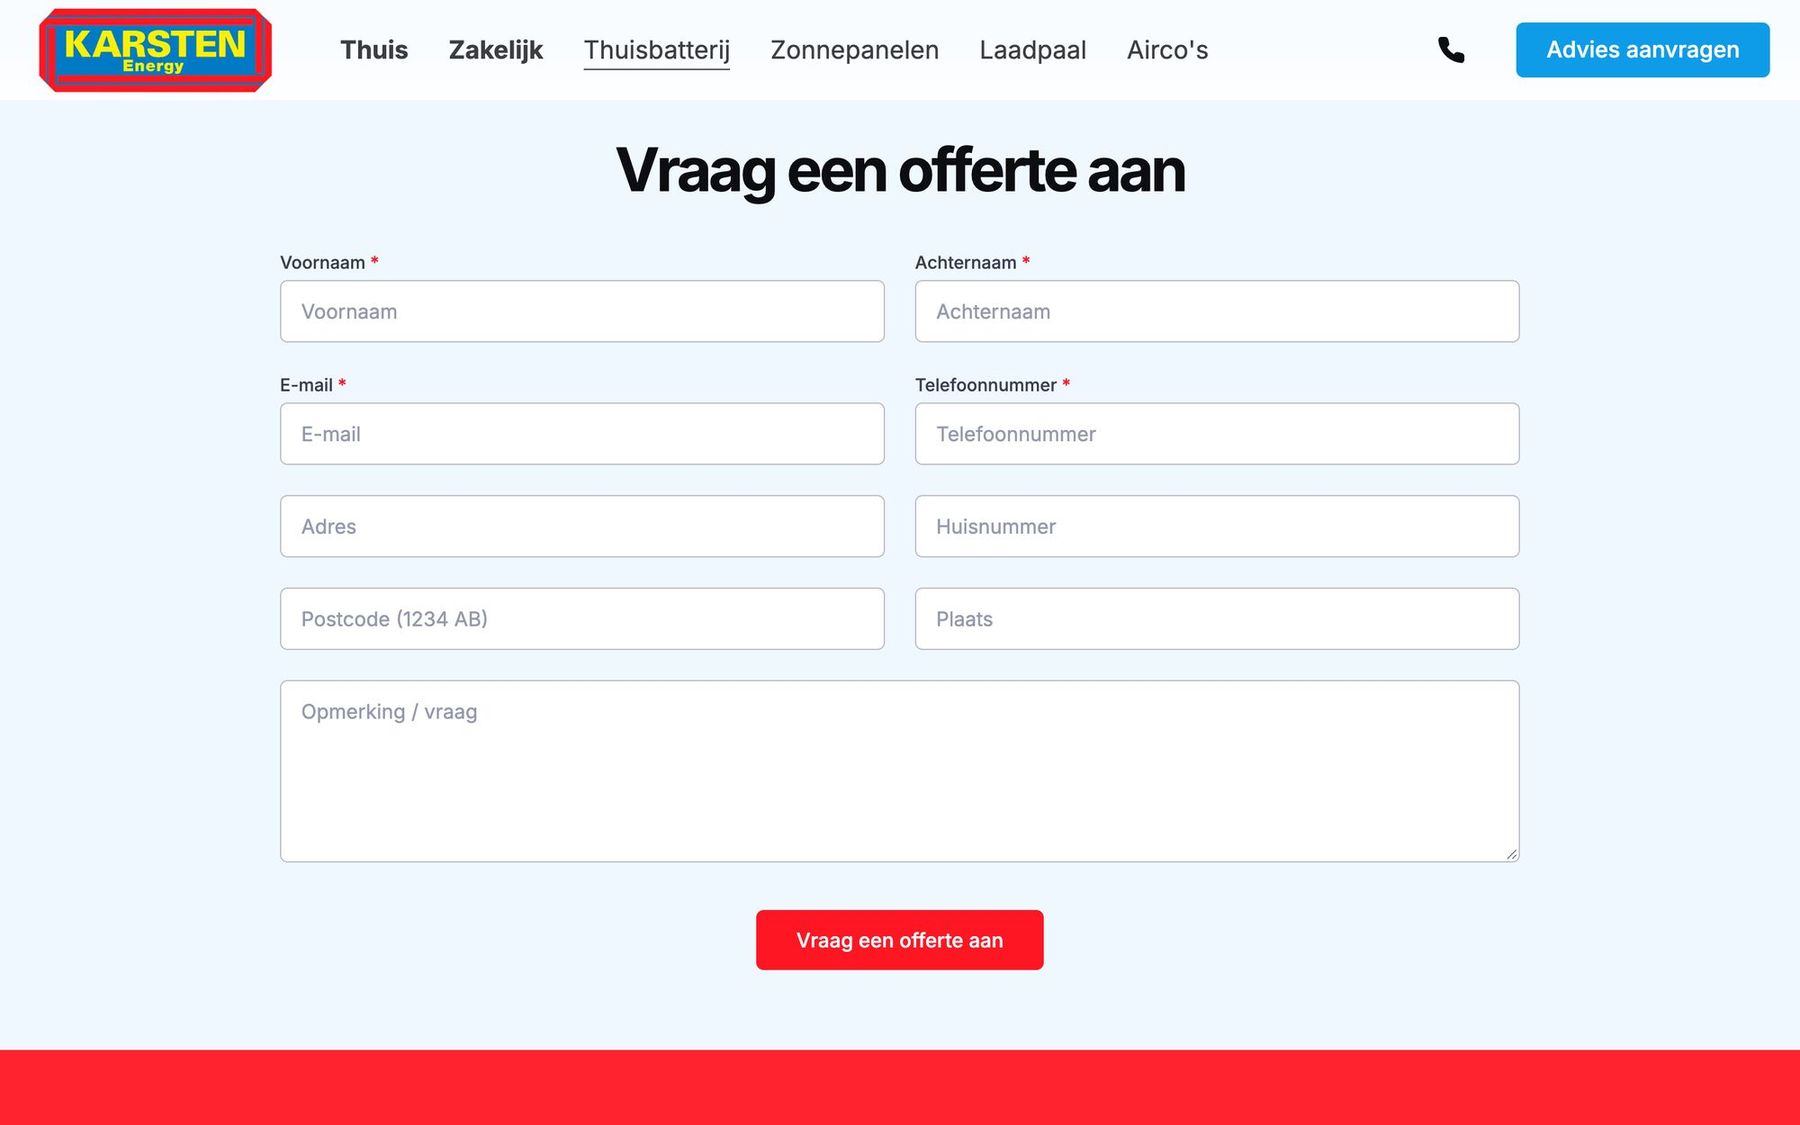Click the phone call icon
Viewport: 1800px width, 1125px height.
point(1451,50)
